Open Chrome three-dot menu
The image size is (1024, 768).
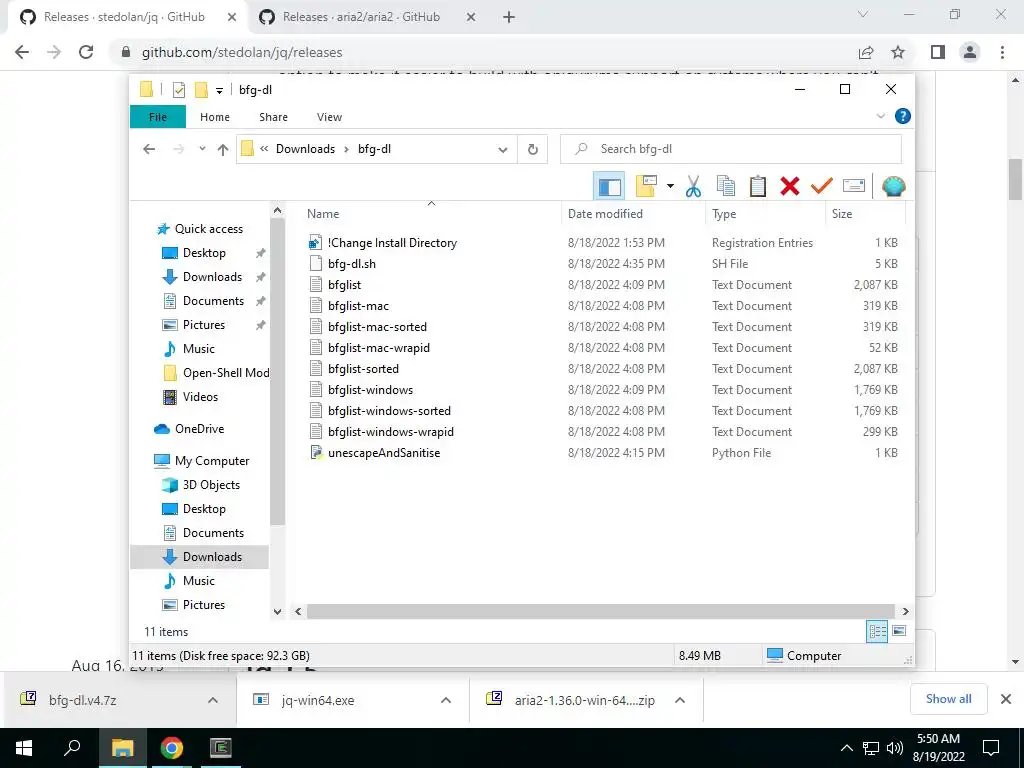(1002, 52)
